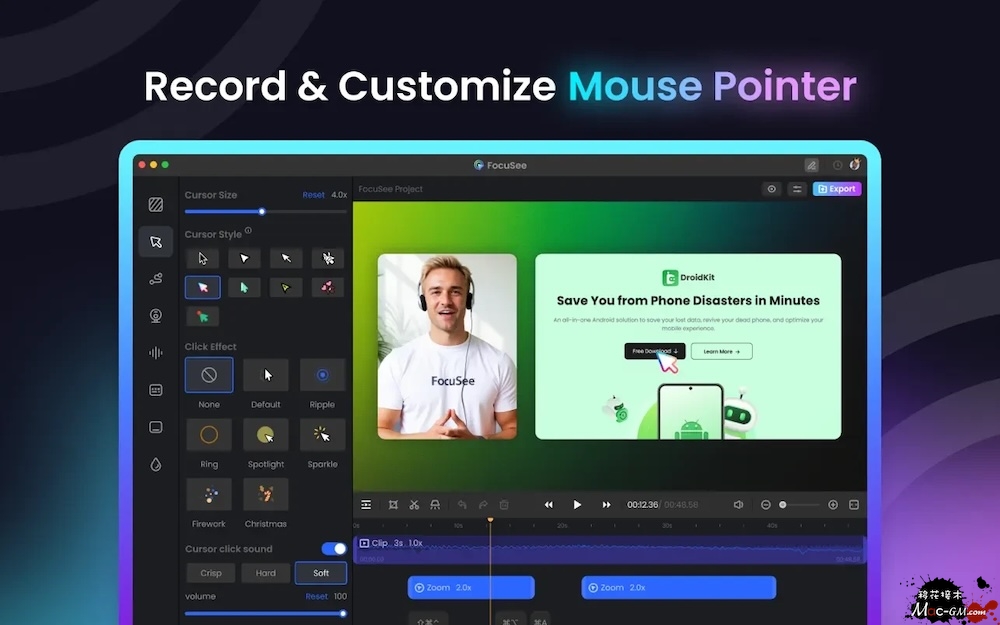Select the Ripple click effect
The width and height of the screenshot is (1000, 625).
coord(322,375)
